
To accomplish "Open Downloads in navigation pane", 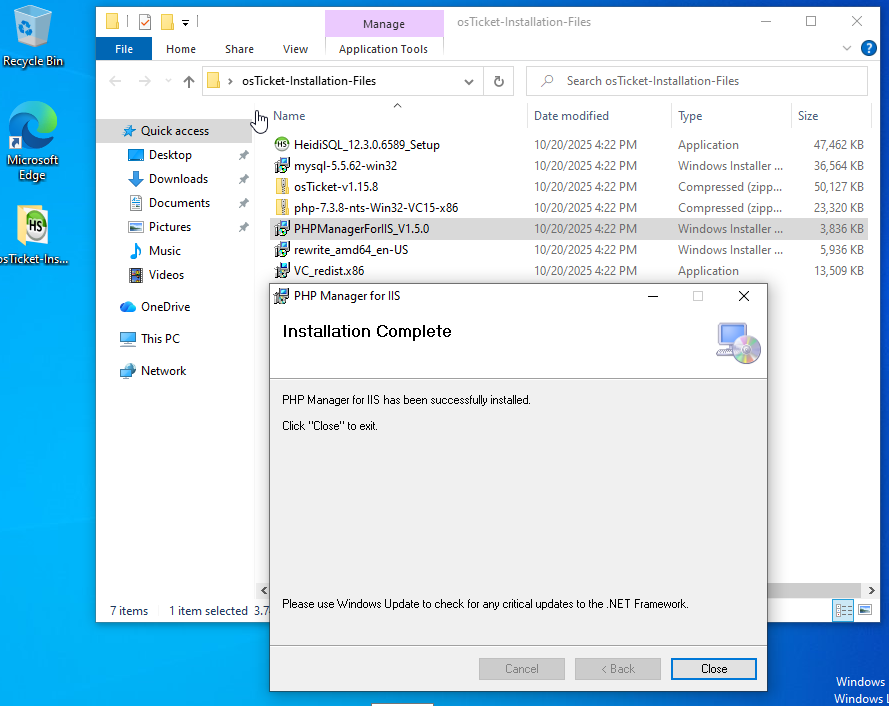I will pos(178,179).
